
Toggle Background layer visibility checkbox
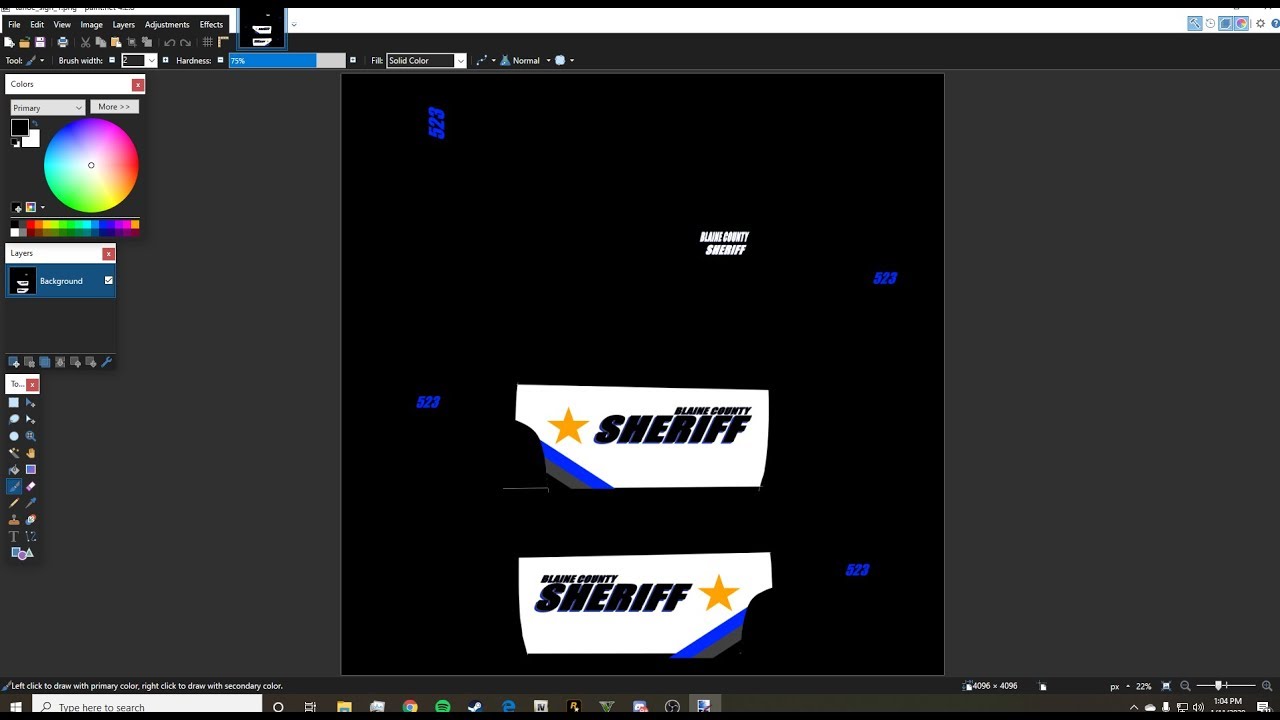[109, 281]
